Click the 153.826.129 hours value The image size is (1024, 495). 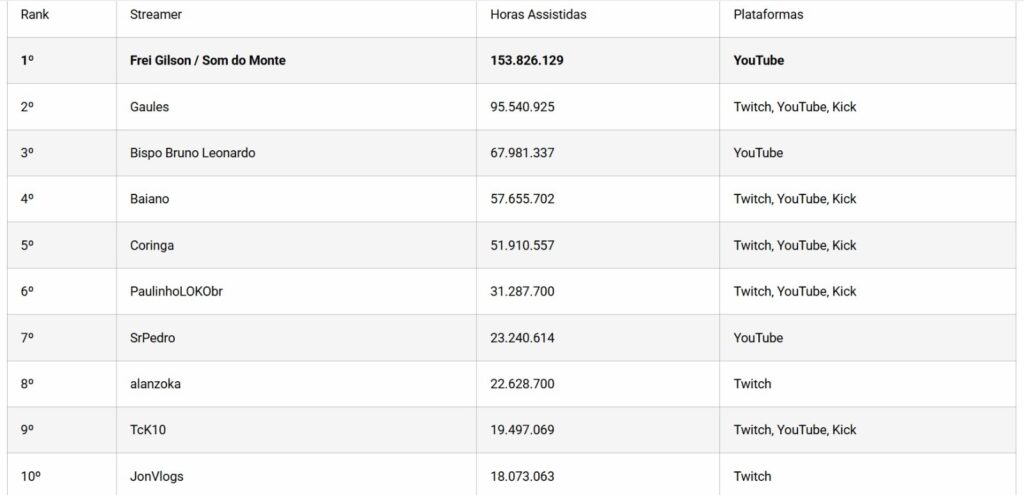point(527,60)
